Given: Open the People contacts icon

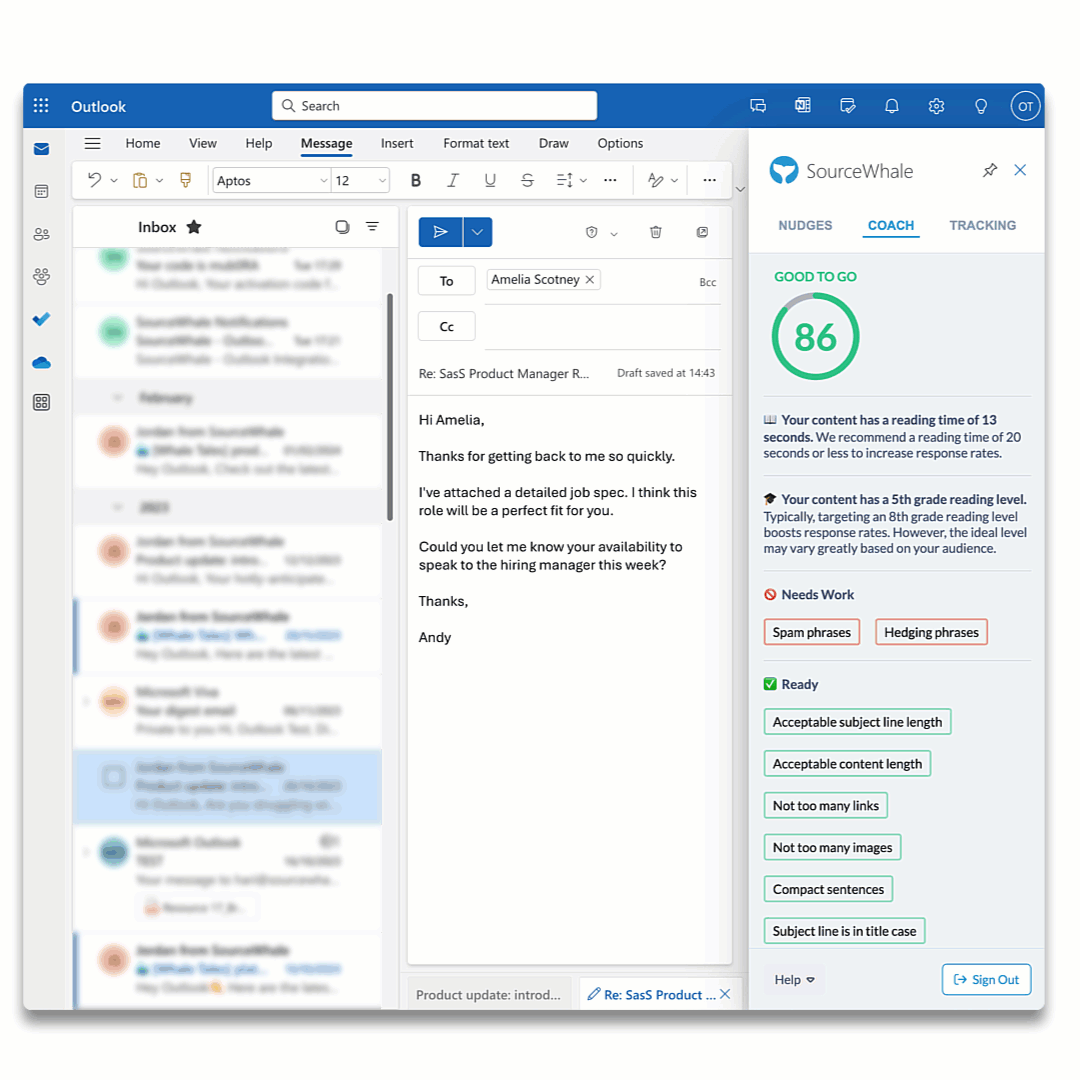Looking at the screenshot, I should [41, 234].
